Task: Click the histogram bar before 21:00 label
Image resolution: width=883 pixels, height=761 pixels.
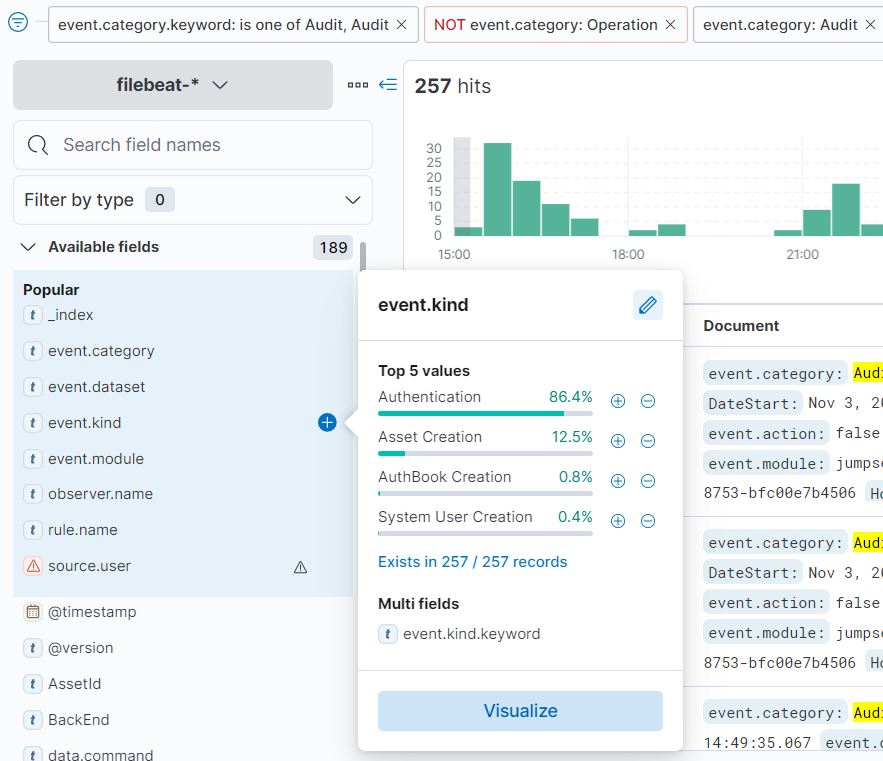Action: tap(787, 233)
